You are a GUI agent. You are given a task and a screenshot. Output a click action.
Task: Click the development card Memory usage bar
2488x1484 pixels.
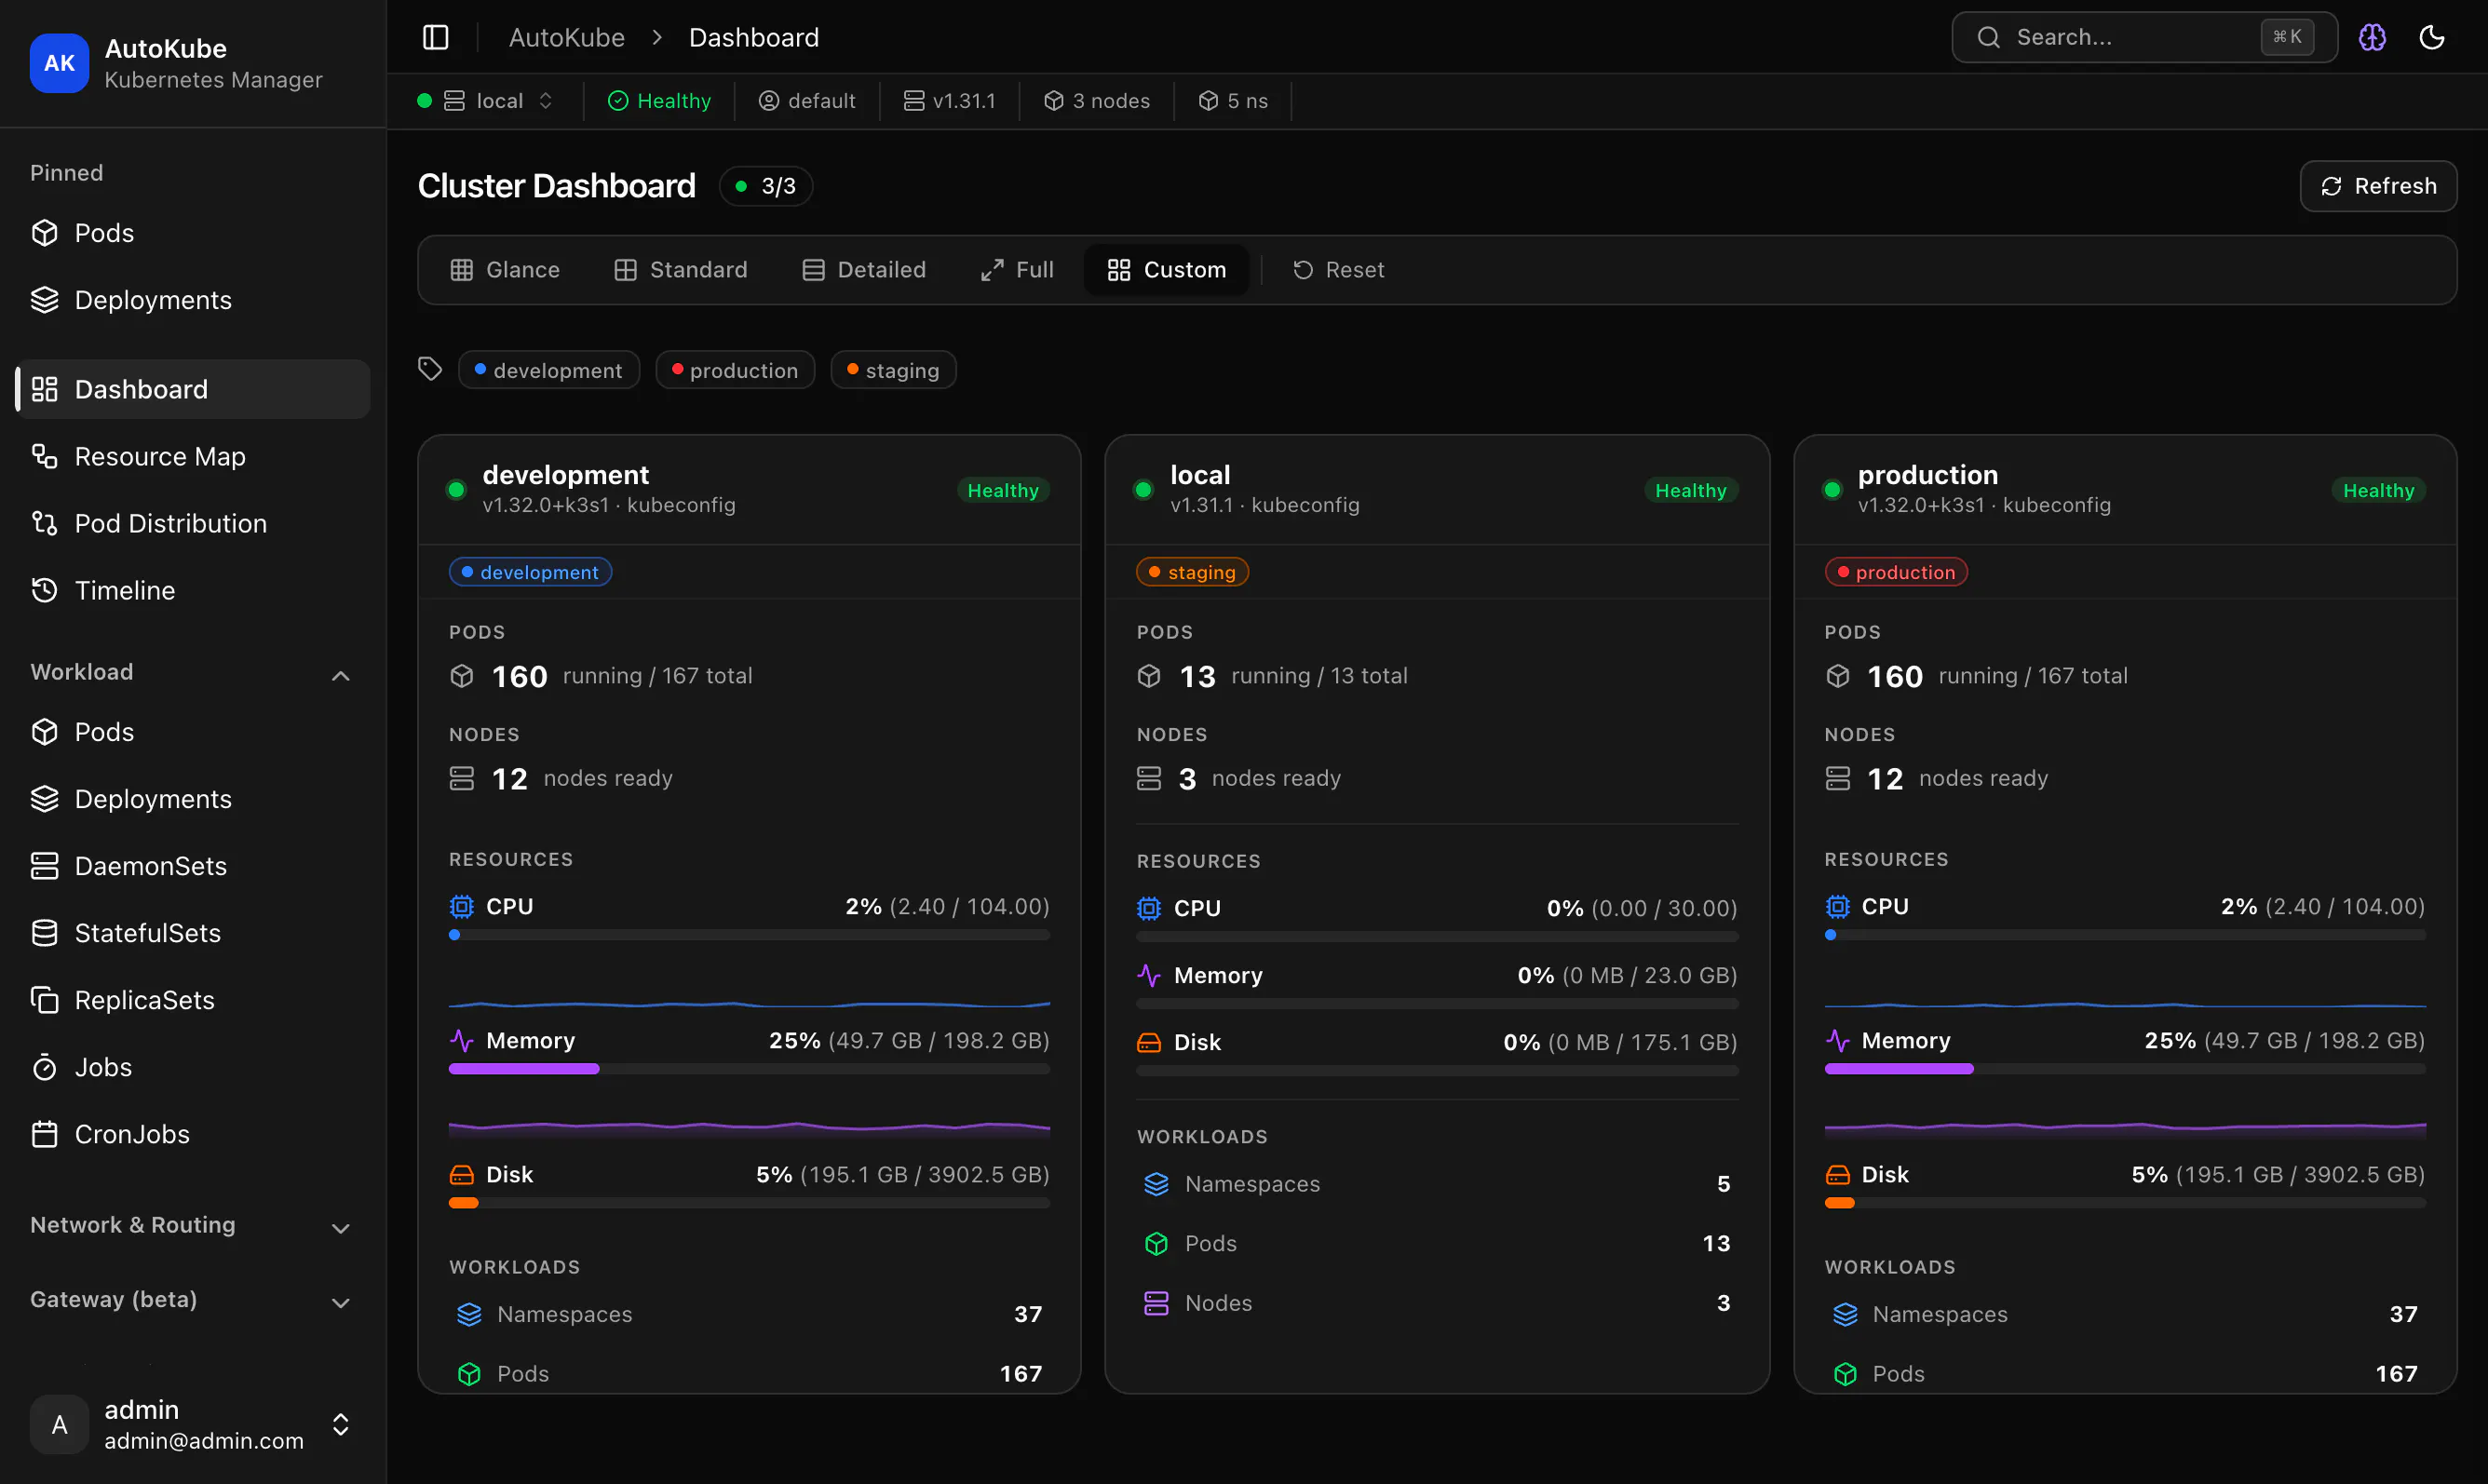pos(749,1069)
